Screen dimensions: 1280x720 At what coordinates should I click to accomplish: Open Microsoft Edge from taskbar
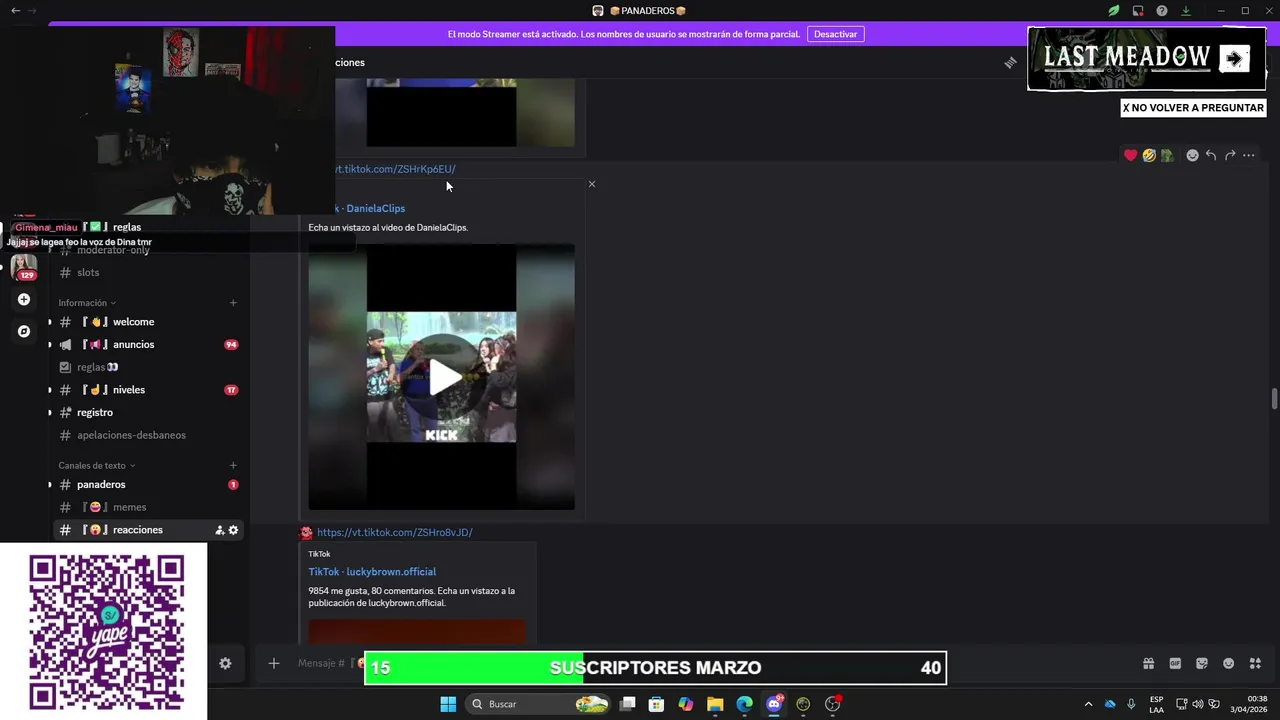coord(744,704)
